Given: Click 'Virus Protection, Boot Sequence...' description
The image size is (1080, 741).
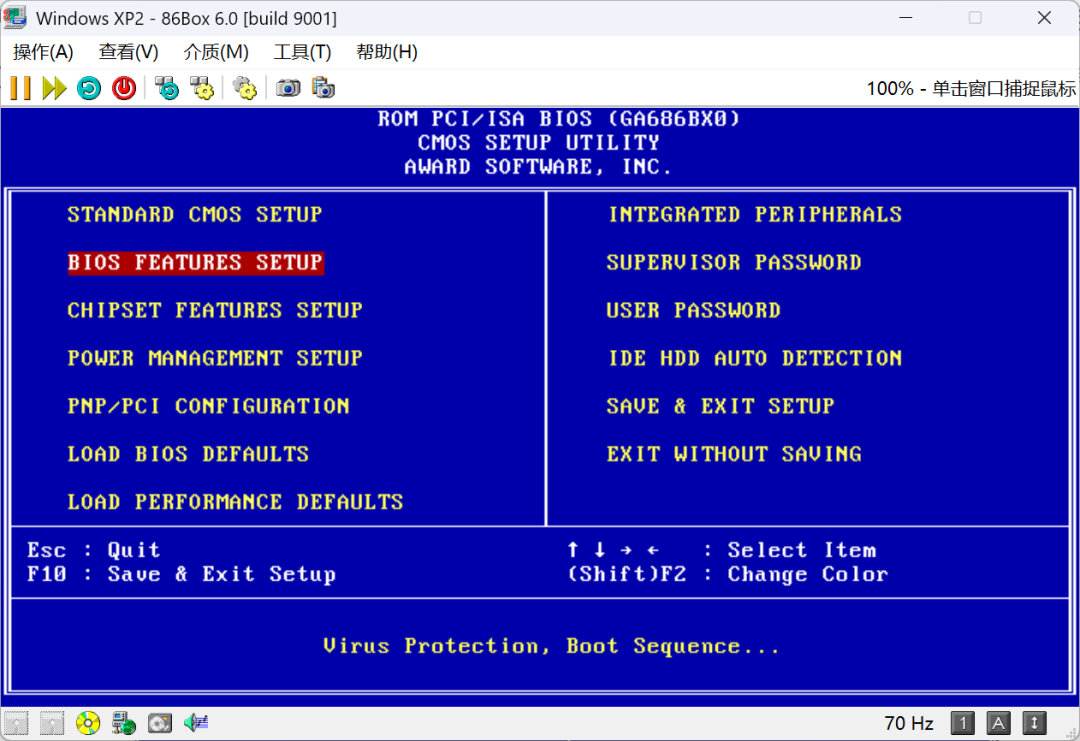Looking at the screenshot, I should click(x=551, y=646).
